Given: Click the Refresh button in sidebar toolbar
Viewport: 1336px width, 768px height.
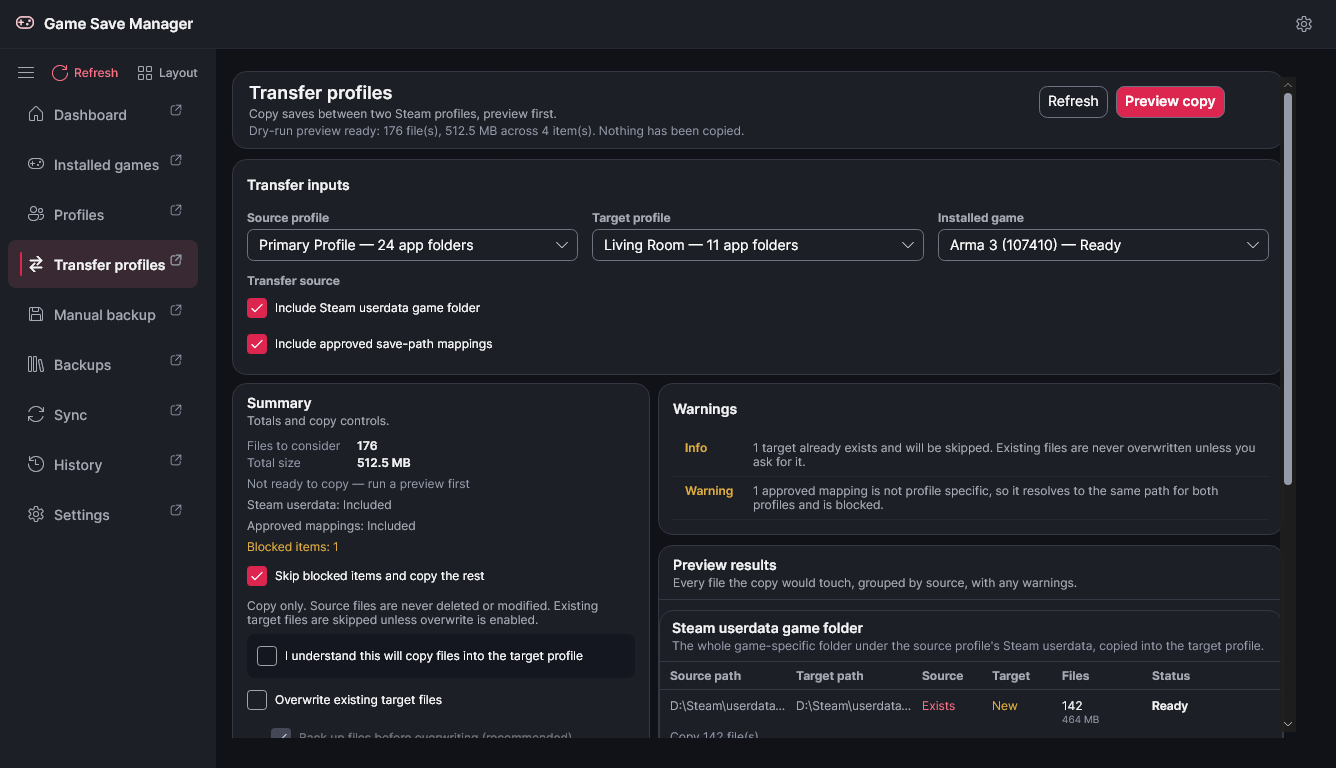Looking at the screenshot, I should click(85, 73).
